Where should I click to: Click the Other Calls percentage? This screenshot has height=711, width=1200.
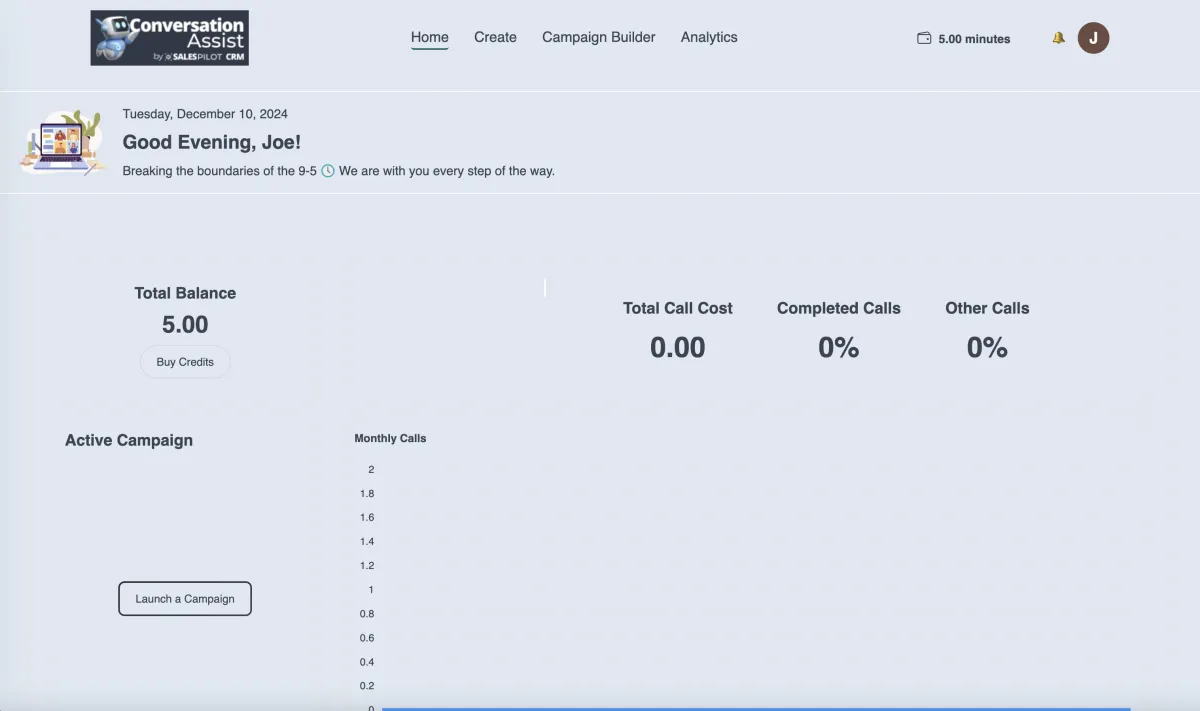tap(987, 347)
